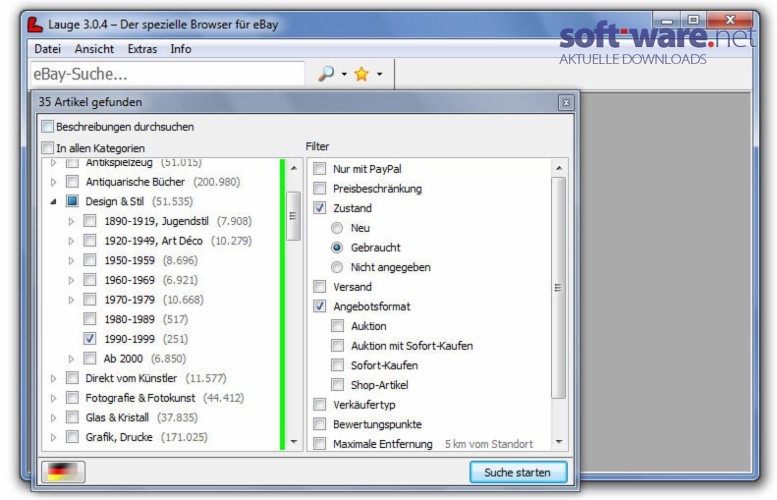Expand Direkt vom Künstler node
Screen dimensions: 777x500
pyautogui.click(x=54, y=379)
